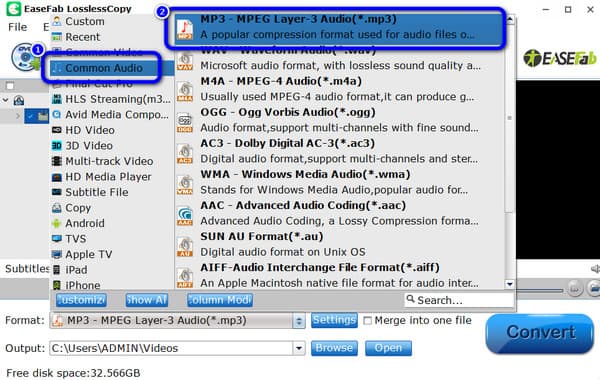Click the format list vertical scrollbar thumb
This screenshot has width=600, height=380.
coord(510,118)
